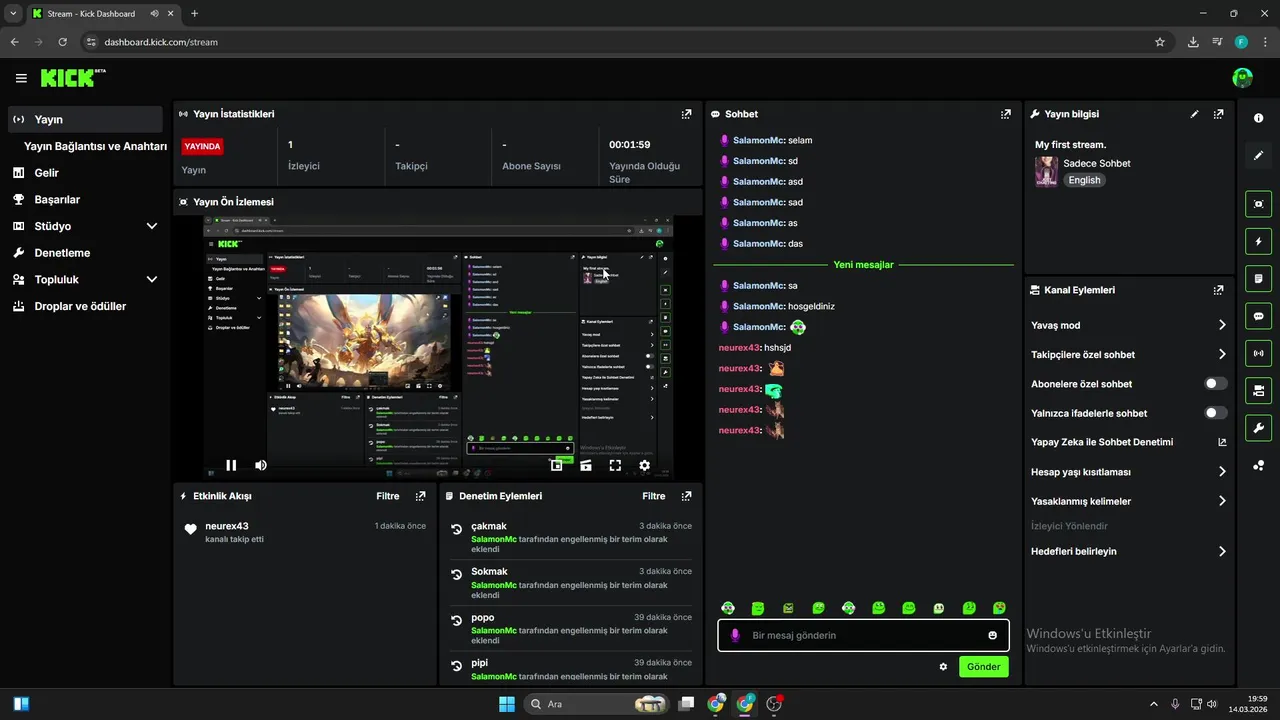Open Windows Start menu

click(507, 704)
